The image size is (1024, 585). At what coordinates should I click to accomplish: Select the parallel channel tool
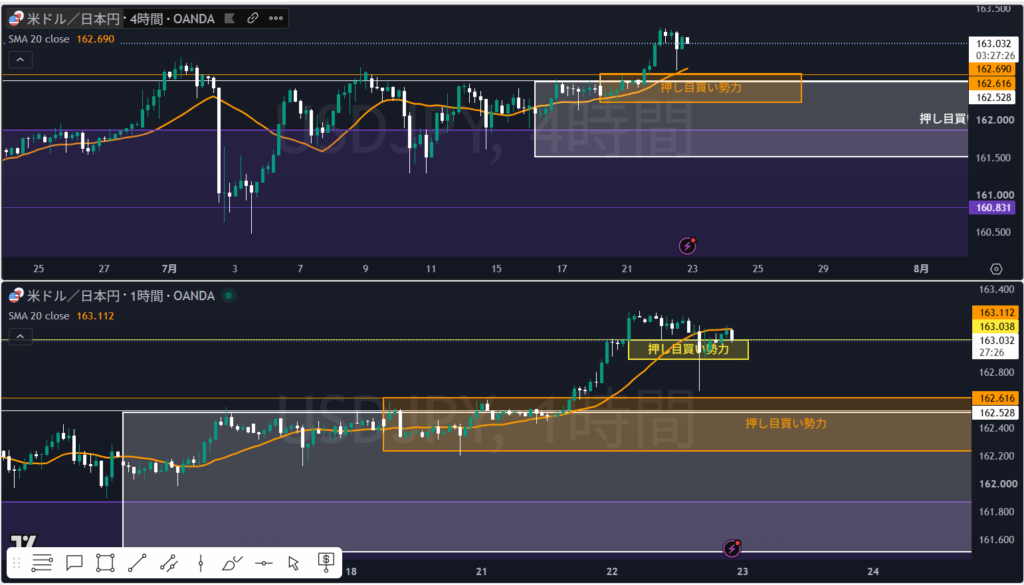(168, 562)
